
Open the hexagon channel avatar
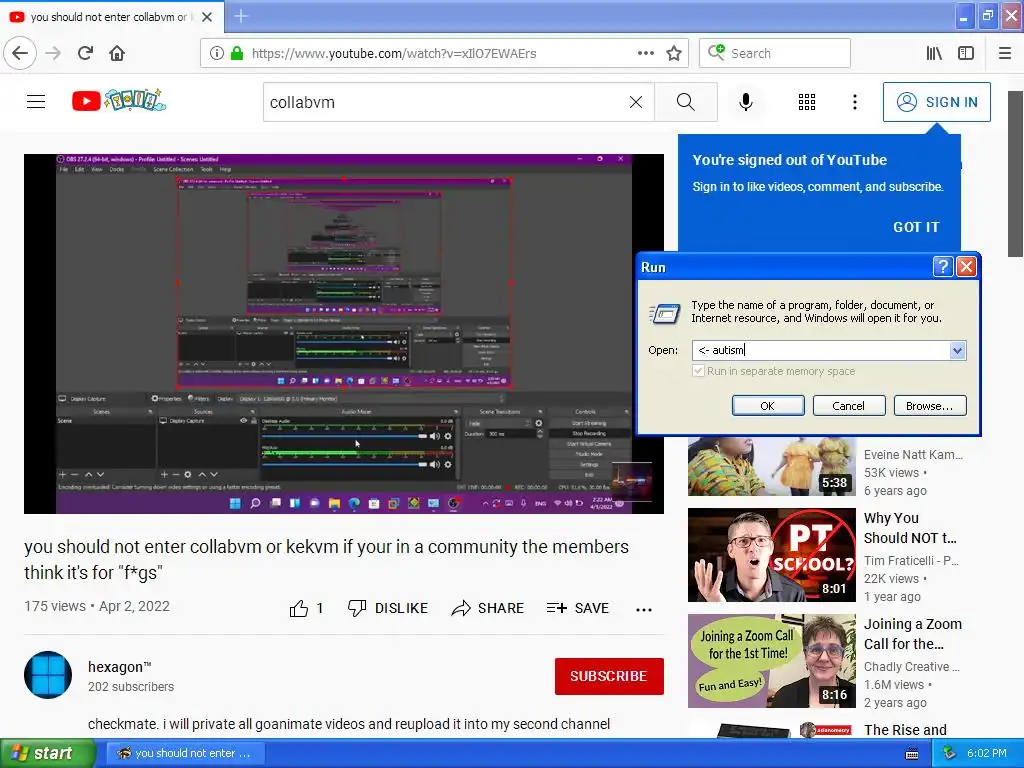point(48,675)
